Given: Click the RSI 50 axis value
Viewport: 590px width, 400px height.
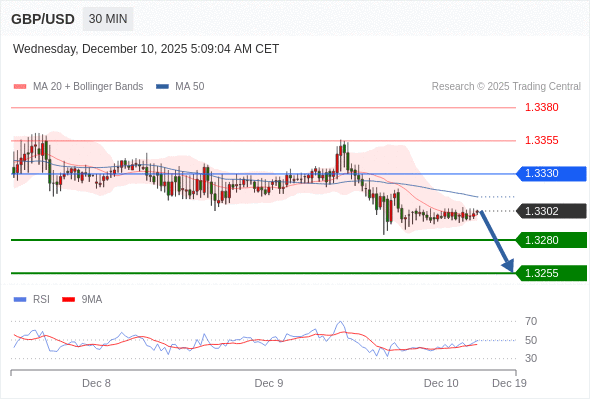Looking at the screenshot, I should coord(531,340).
